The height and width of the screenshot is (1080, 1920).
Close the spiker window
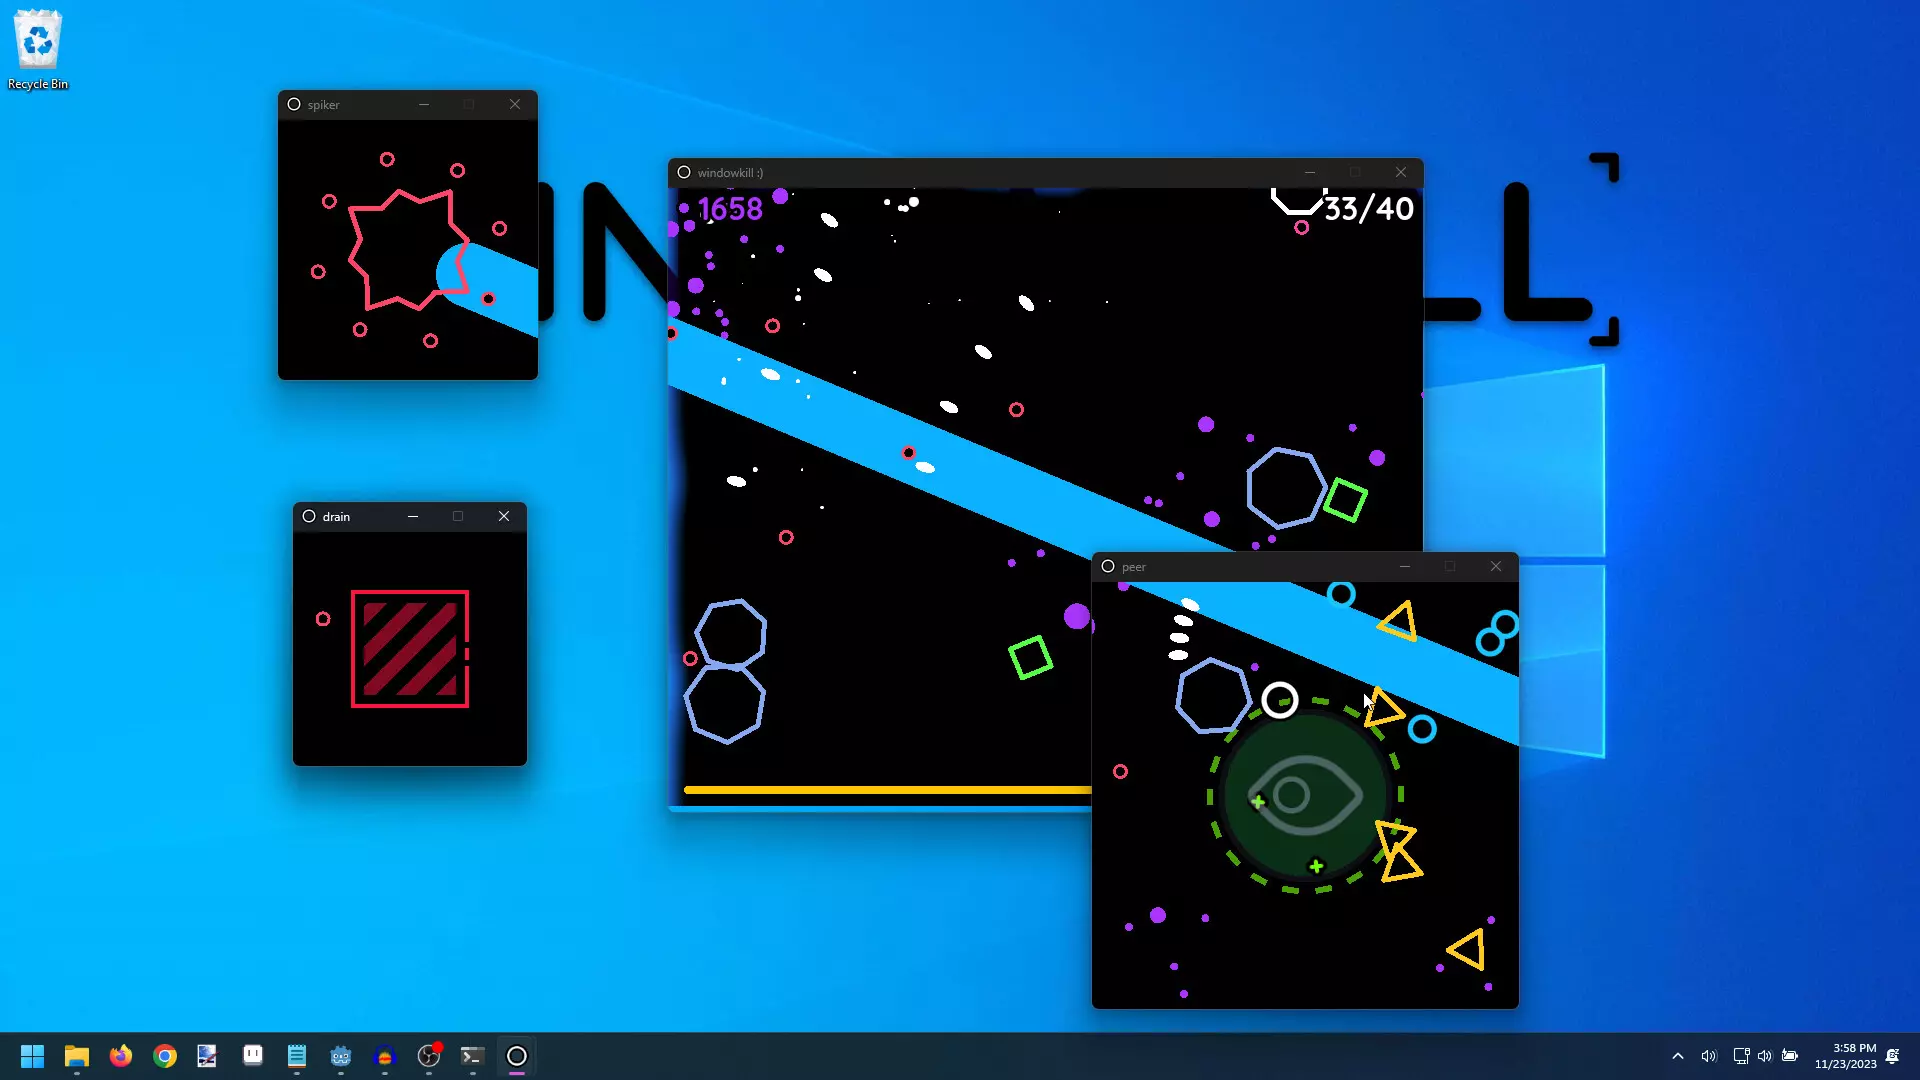(x=515, y=104)
